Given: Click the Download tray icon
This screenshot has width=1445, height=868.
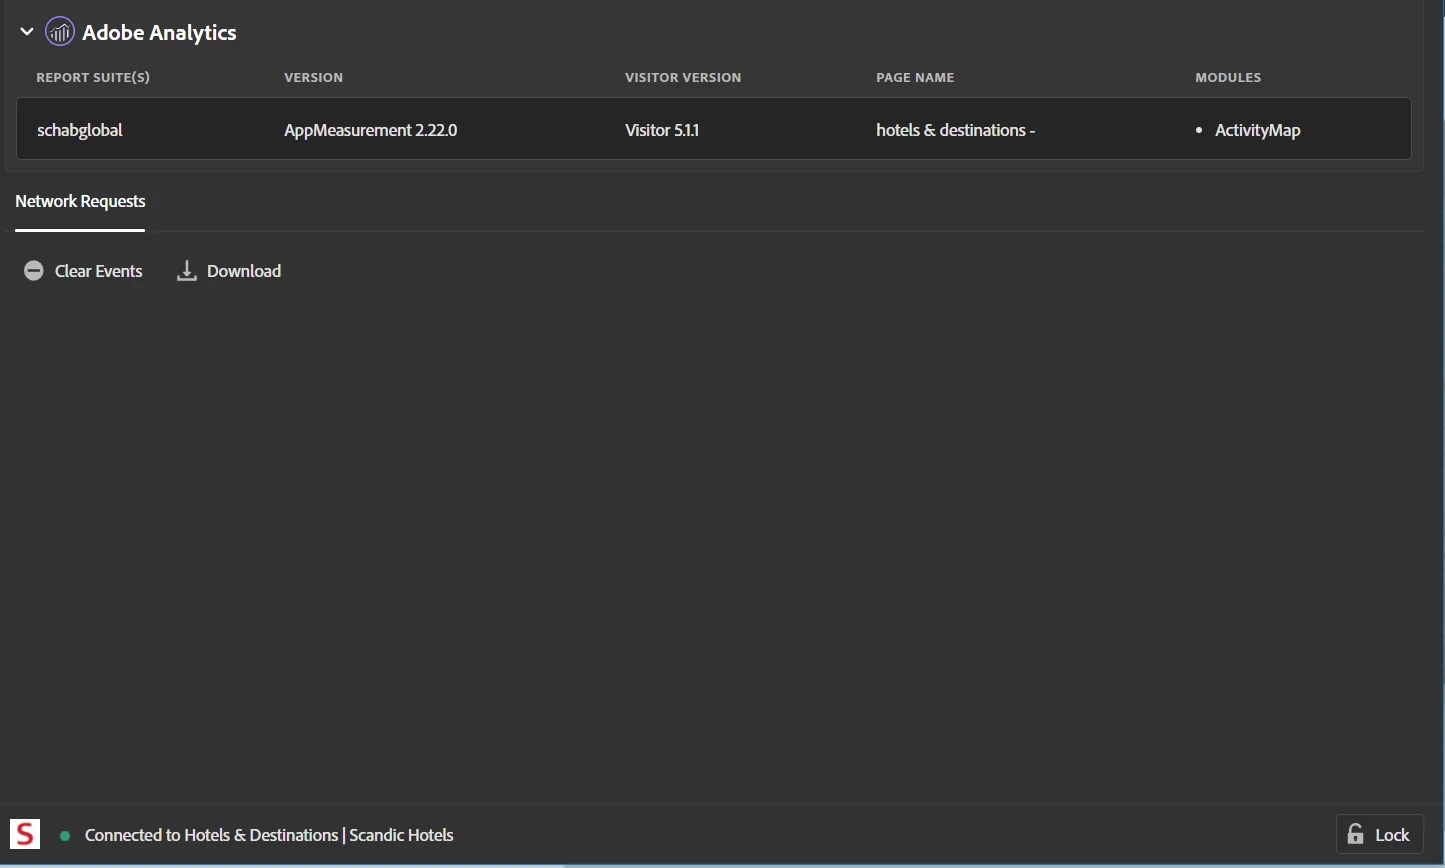Looking at the screenshot, I should (186, 271).
